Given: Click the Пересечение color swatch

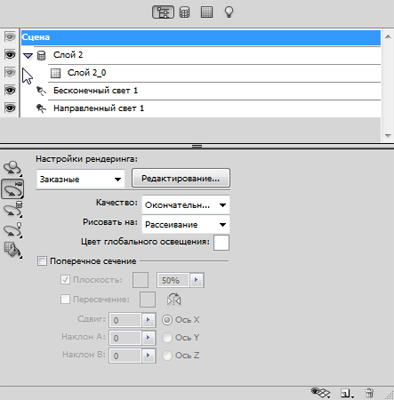Looking at the screenshot, I should coord(147,299).
